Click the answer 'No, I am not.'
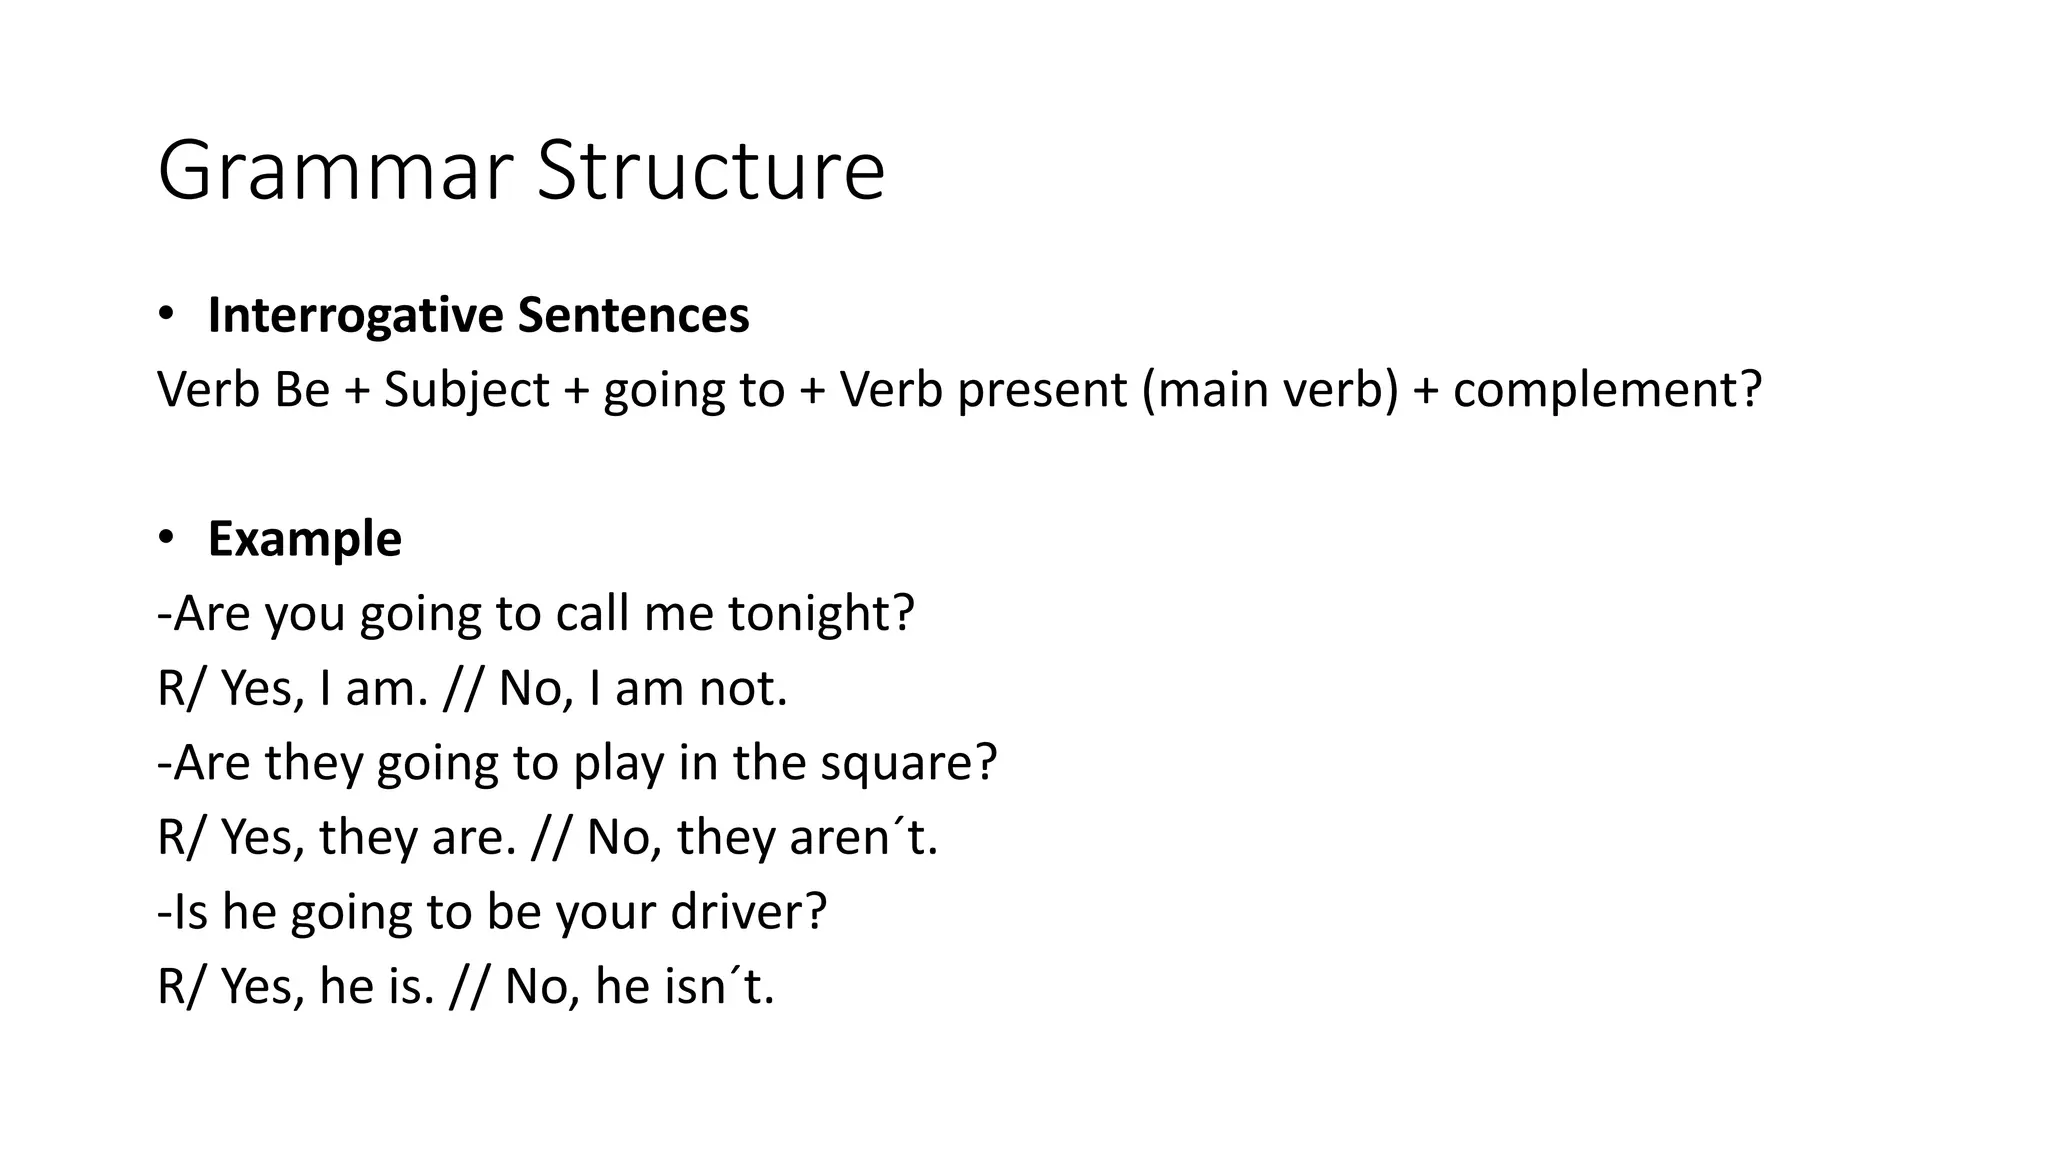The height and width of the screenshot is (1152, 2048). 643,688
